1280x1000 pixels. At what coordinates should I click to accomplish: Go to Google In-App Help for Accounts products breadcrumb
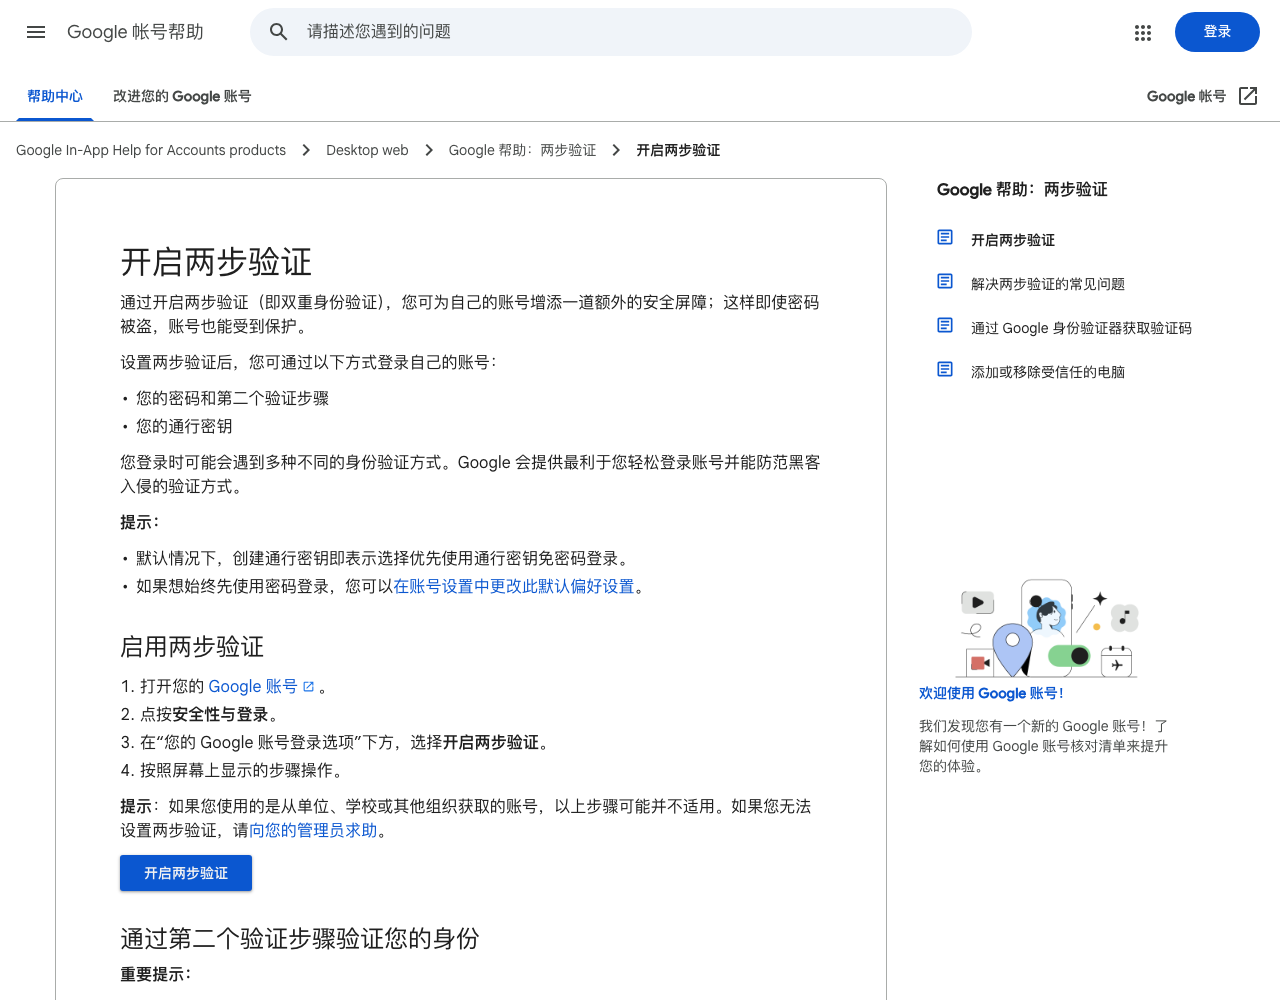tap(151, 150)
